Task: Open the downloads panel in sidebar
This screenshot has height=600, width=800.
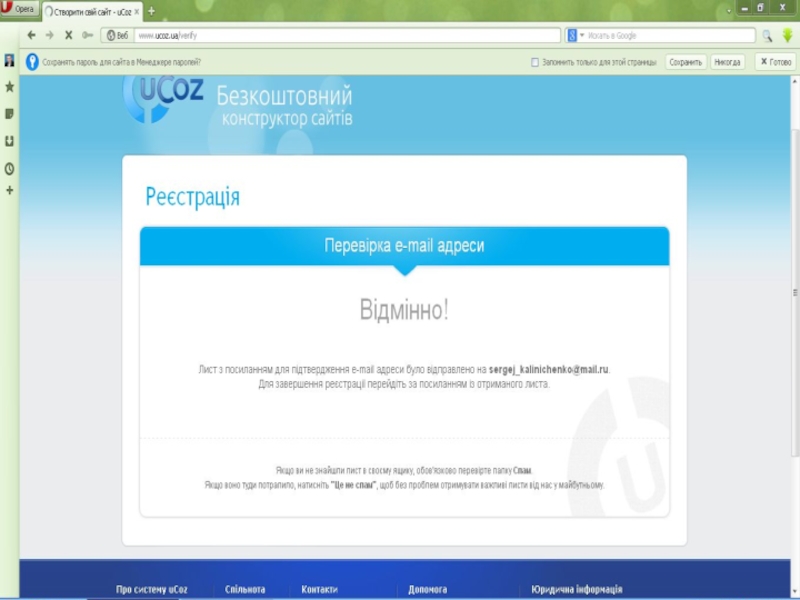Action: click(x=9, y=141)
